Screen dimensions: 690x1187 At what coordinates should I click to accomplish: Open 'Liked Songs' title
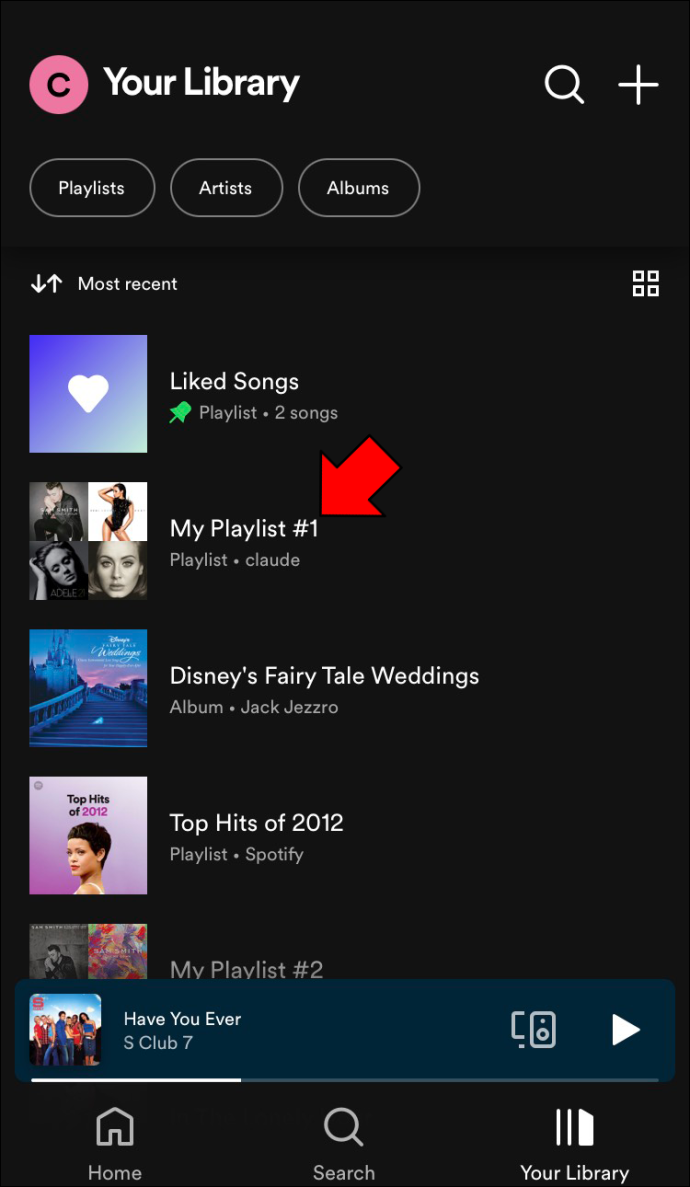tap(234, 382)
